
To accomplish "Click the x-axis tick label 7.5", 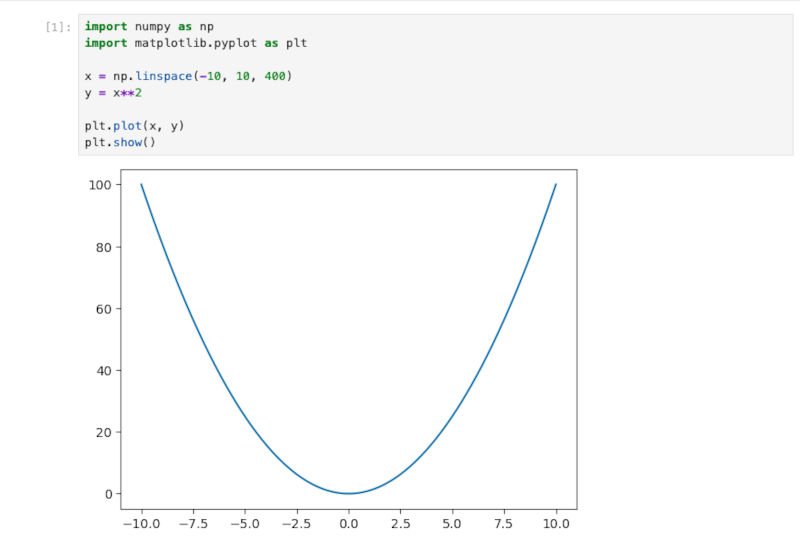I will pos(504,522).
